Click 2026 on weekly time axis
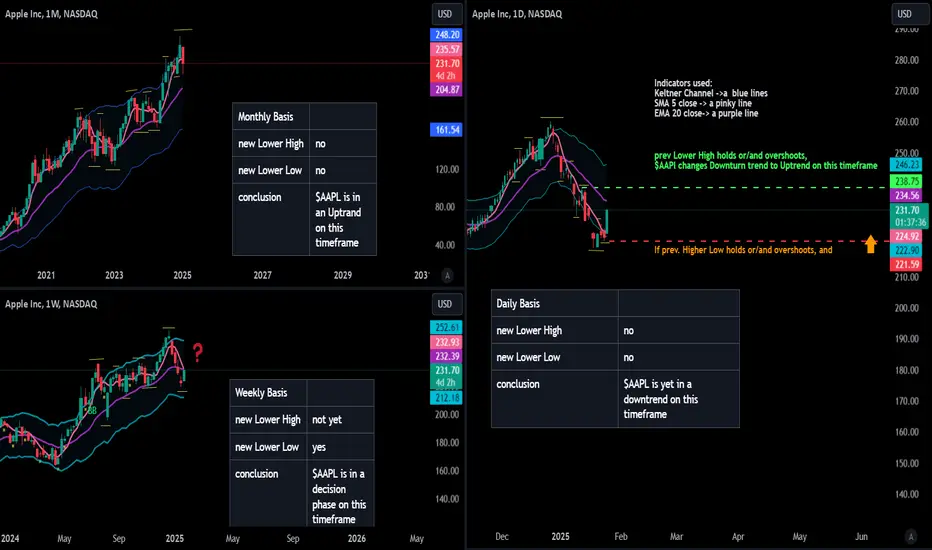 (x=357, y=538)
